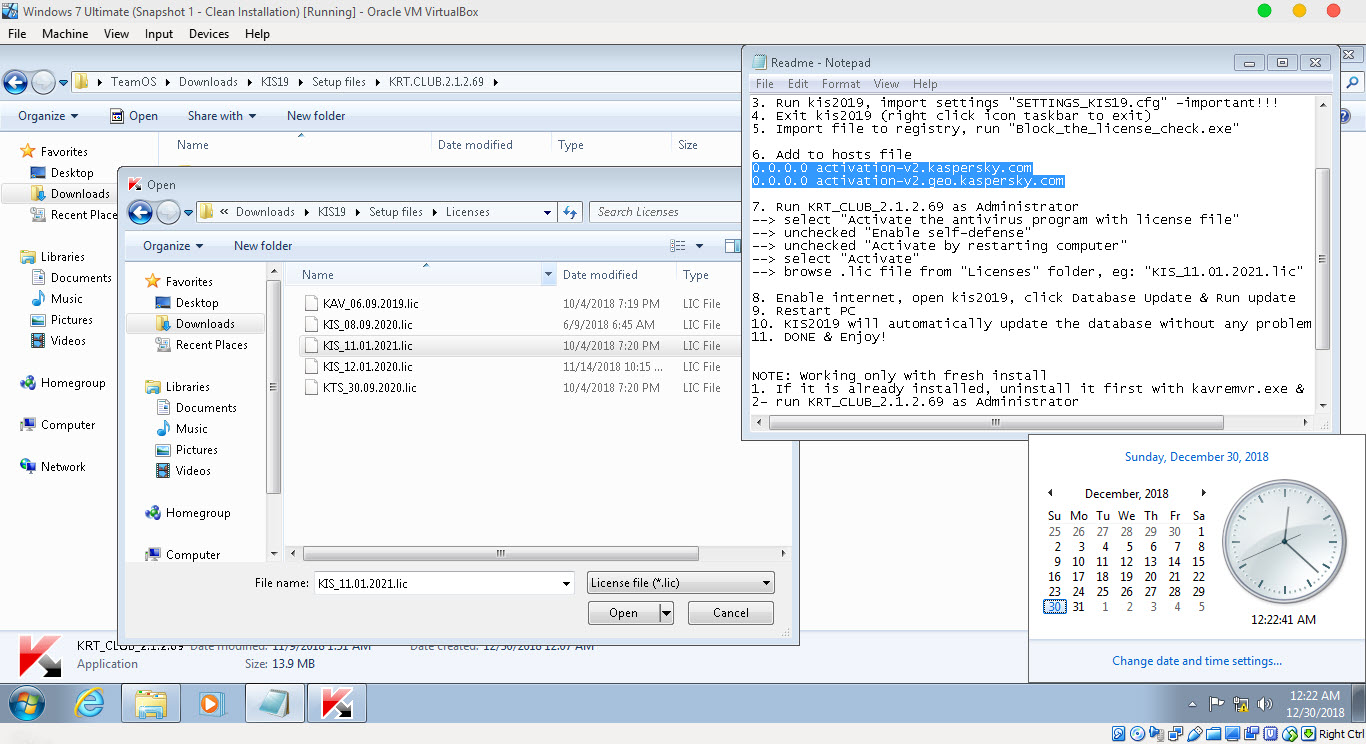The width and height of the screenshot is (1366, 744).
Task: Open Notepad Help menu
Action: [925, 84]
